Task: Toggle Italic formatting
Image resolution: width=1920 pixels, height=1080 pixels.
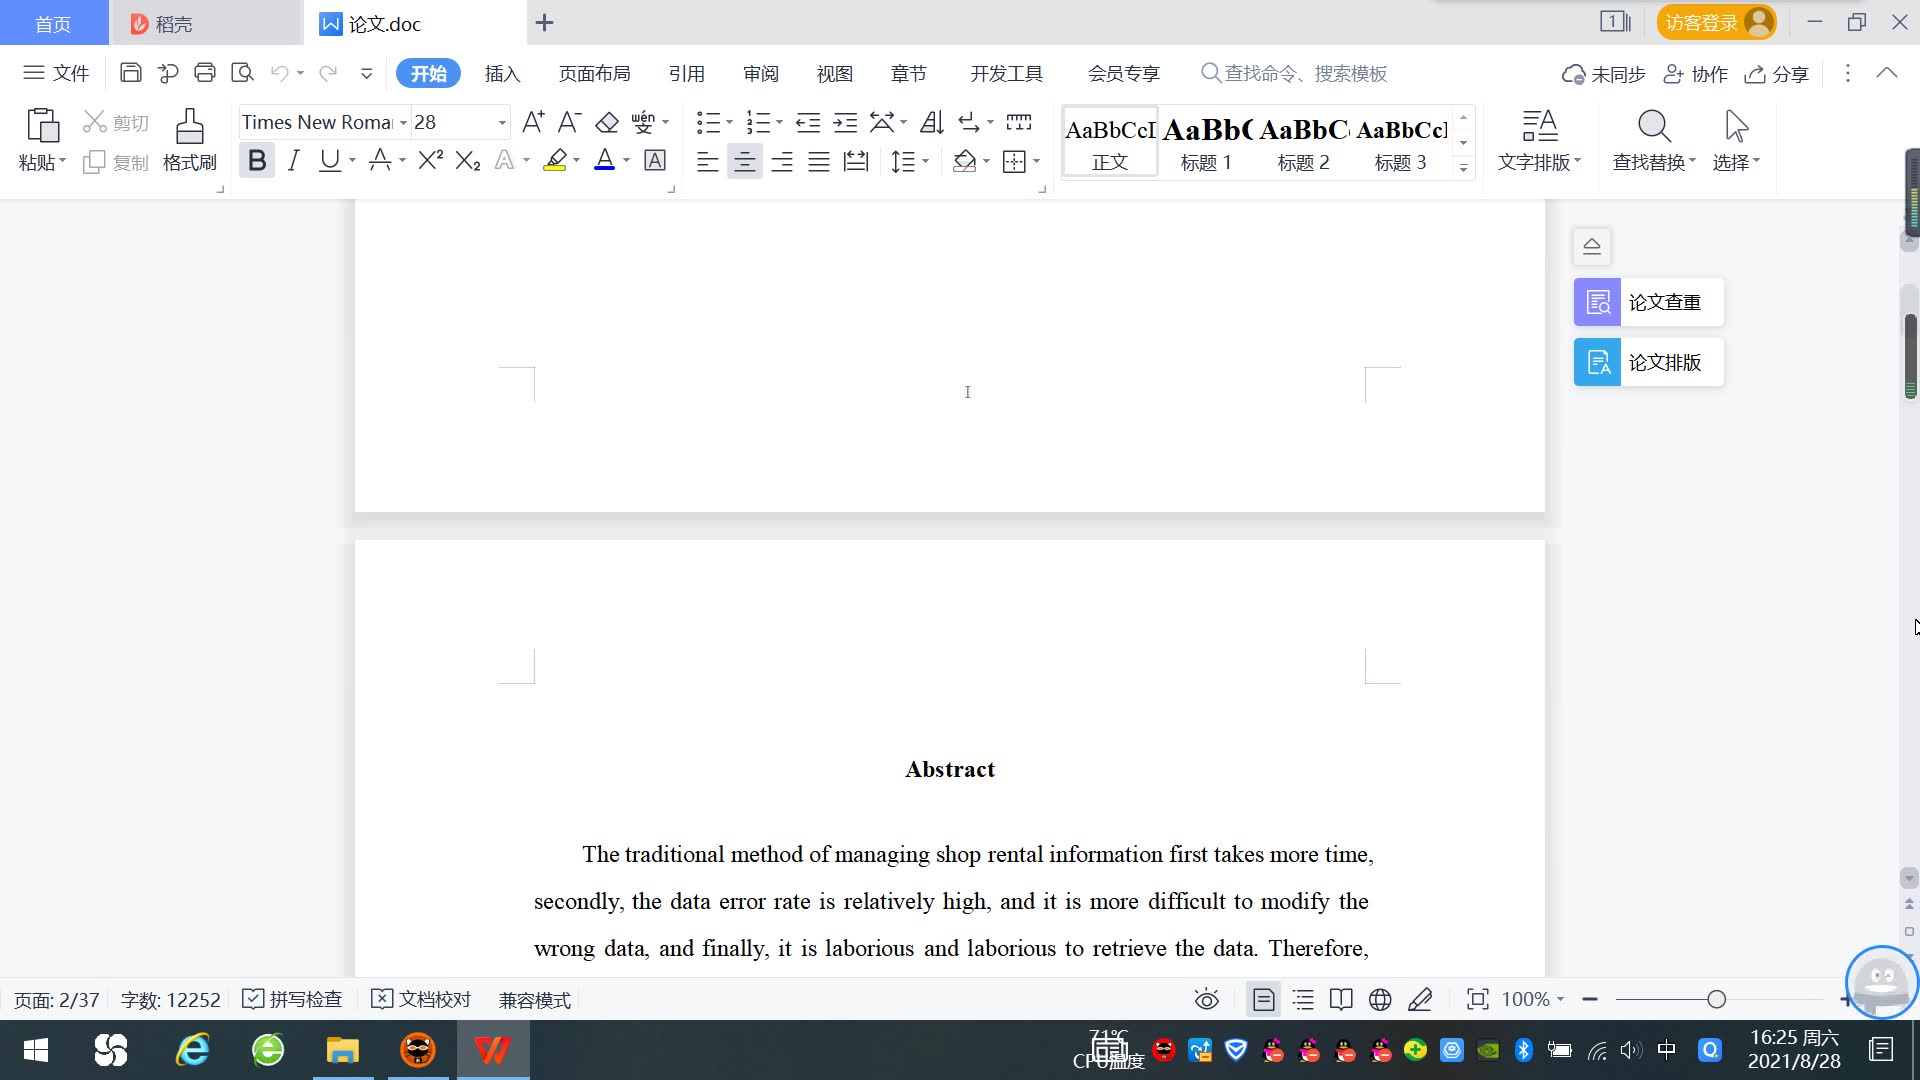Action: click(293, 161)
